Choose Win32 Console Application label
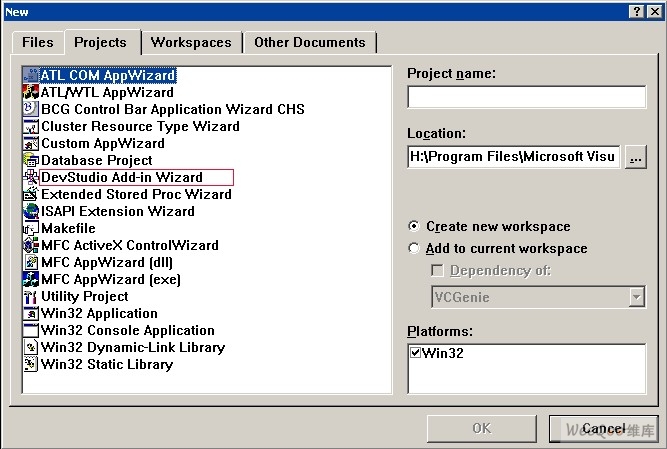This screenshot has height=449, width=667. pos(128,330)
